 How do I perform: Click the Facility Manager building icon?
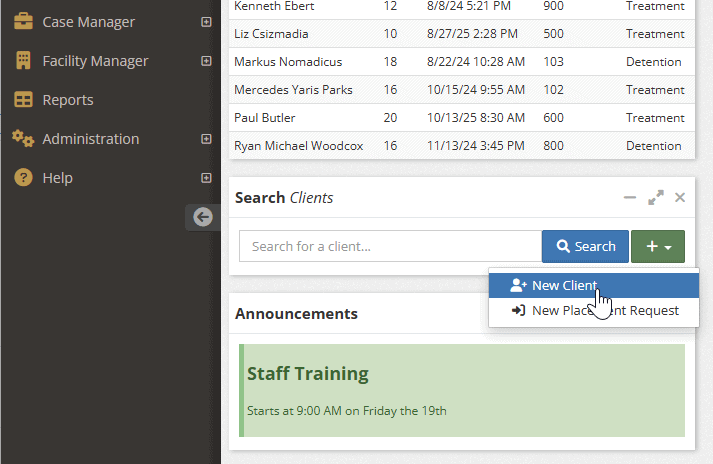point(23,61)
